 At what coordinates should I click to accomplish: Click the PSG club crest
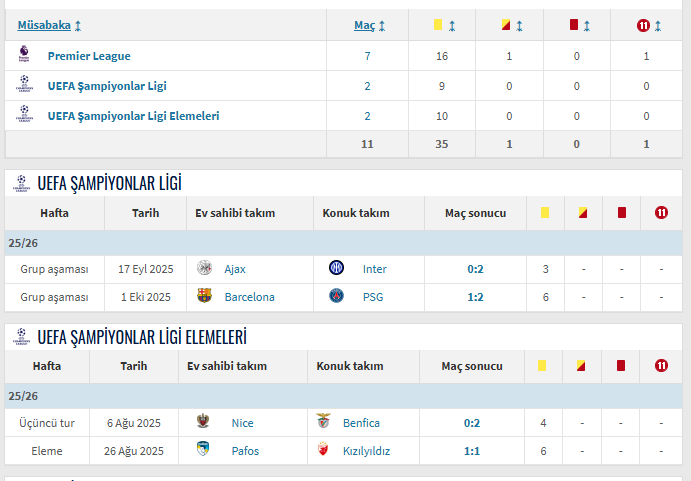[336, 296]
